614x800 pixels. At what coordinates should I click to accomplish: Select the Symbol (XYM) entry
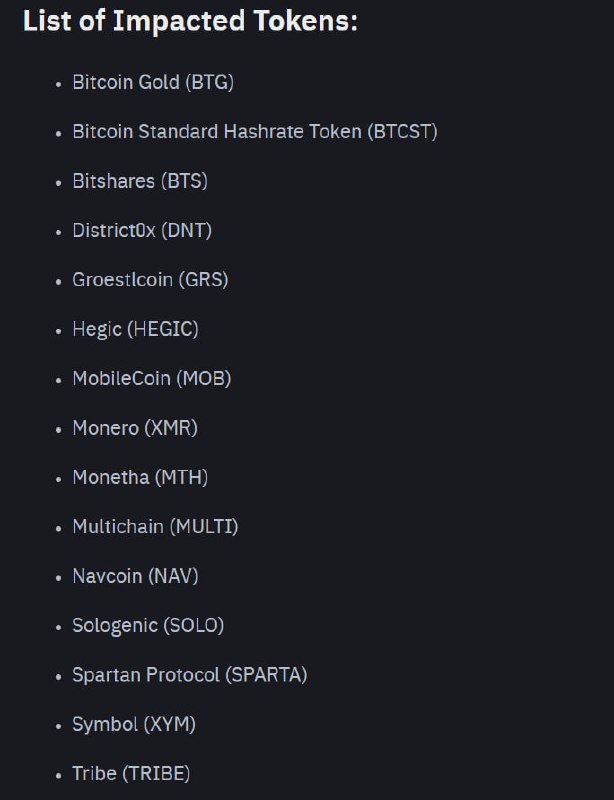coord(134,724)
